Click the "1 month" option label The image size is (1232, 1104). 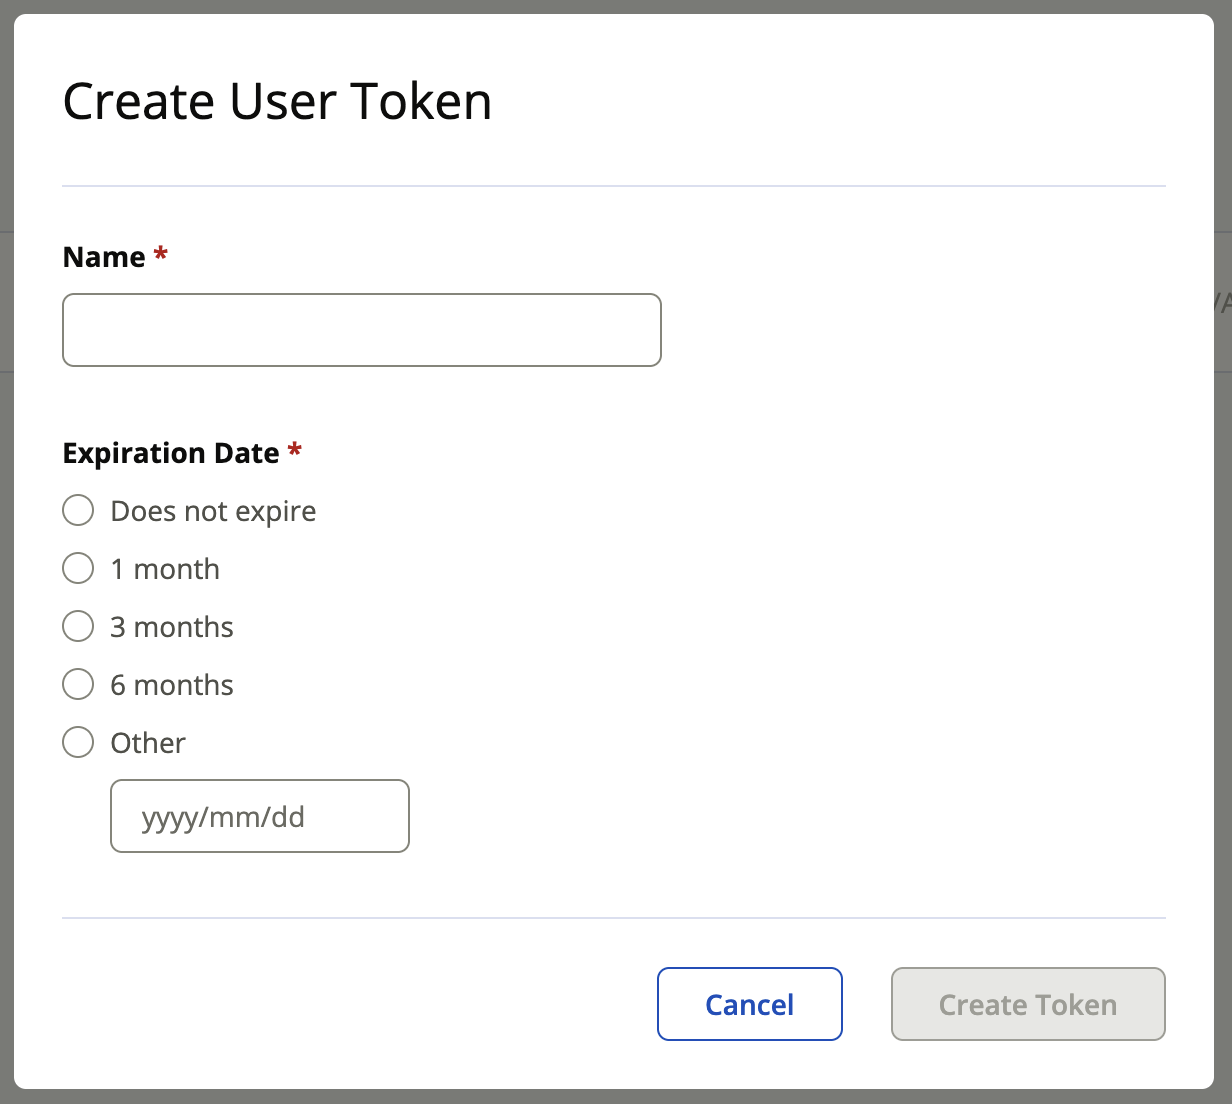165,569
